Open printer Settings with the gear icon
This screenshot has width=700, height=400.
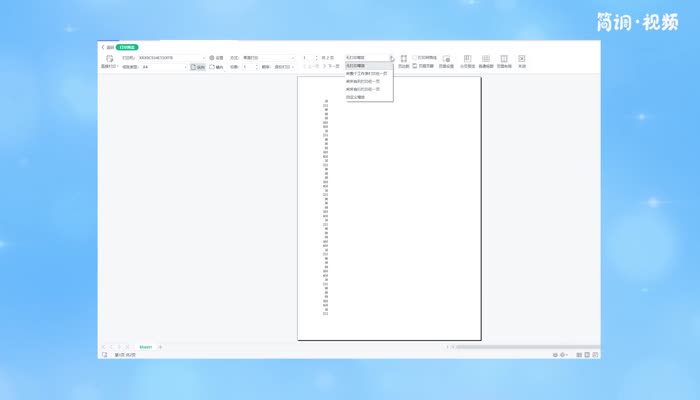coord(213,58)
